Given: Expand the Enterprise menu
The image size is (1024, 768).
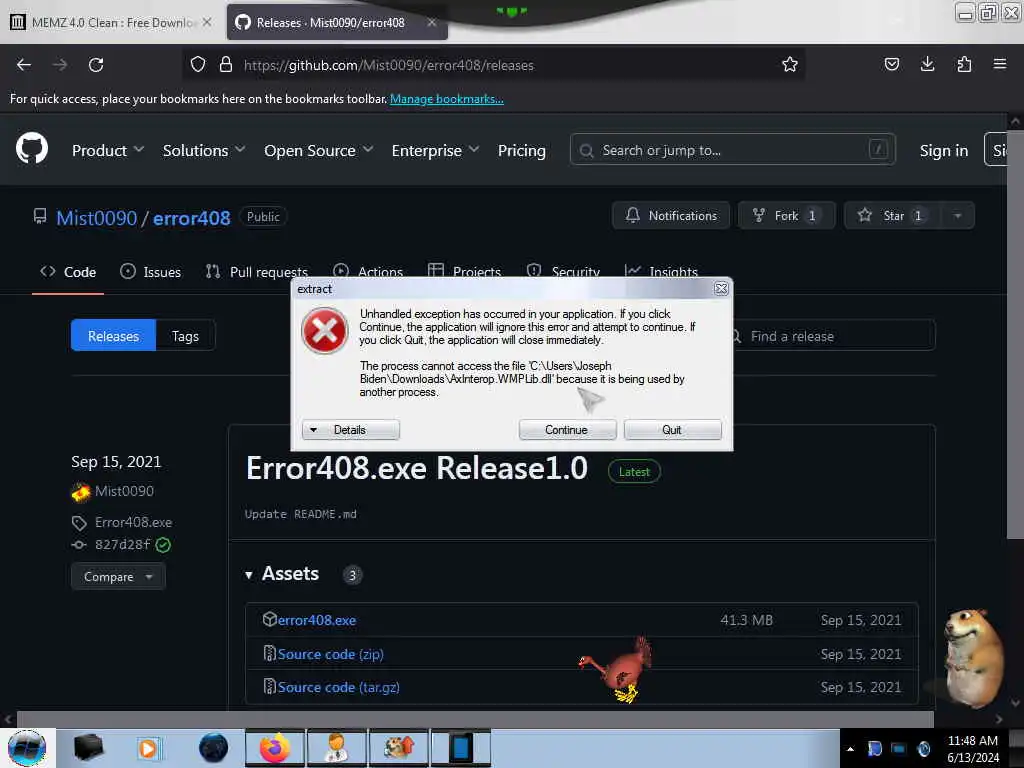Looking at the screenshot, I should pyautogui.click(x=435, y=150).
